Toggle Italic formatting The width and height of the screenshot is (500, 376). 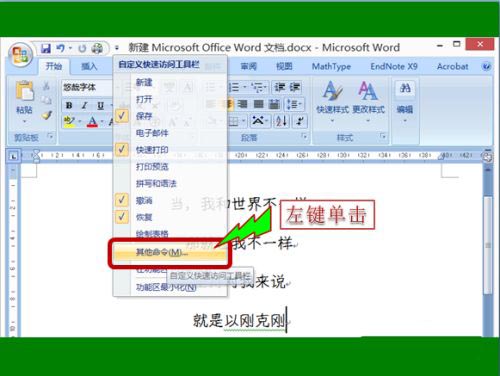point(85,106)
